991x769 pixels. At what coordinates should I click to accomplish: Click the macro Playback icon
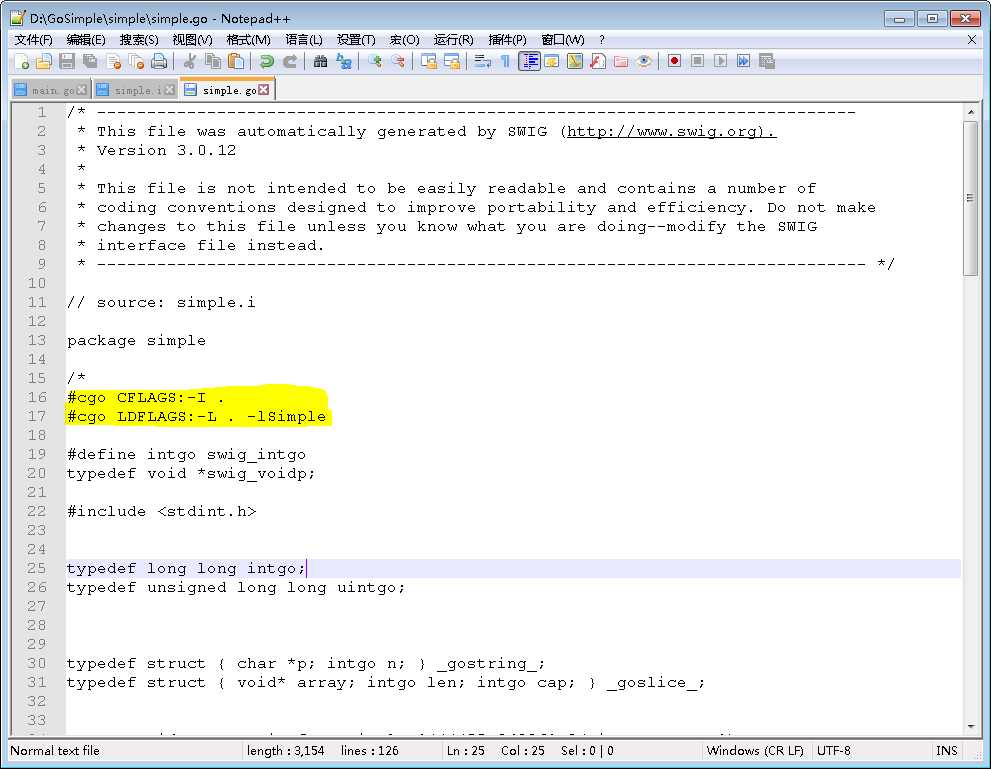click(x=720, y=61)
